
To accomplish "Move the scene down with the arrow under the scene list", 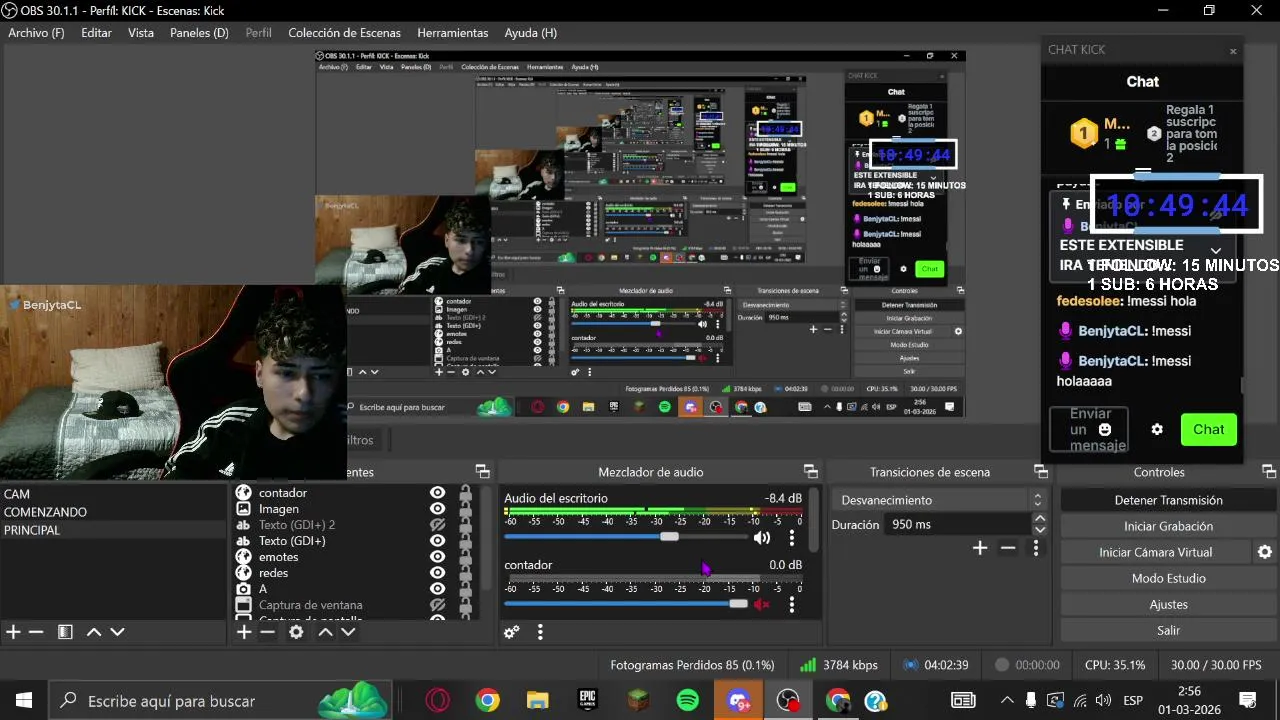I will pos(117,632).
